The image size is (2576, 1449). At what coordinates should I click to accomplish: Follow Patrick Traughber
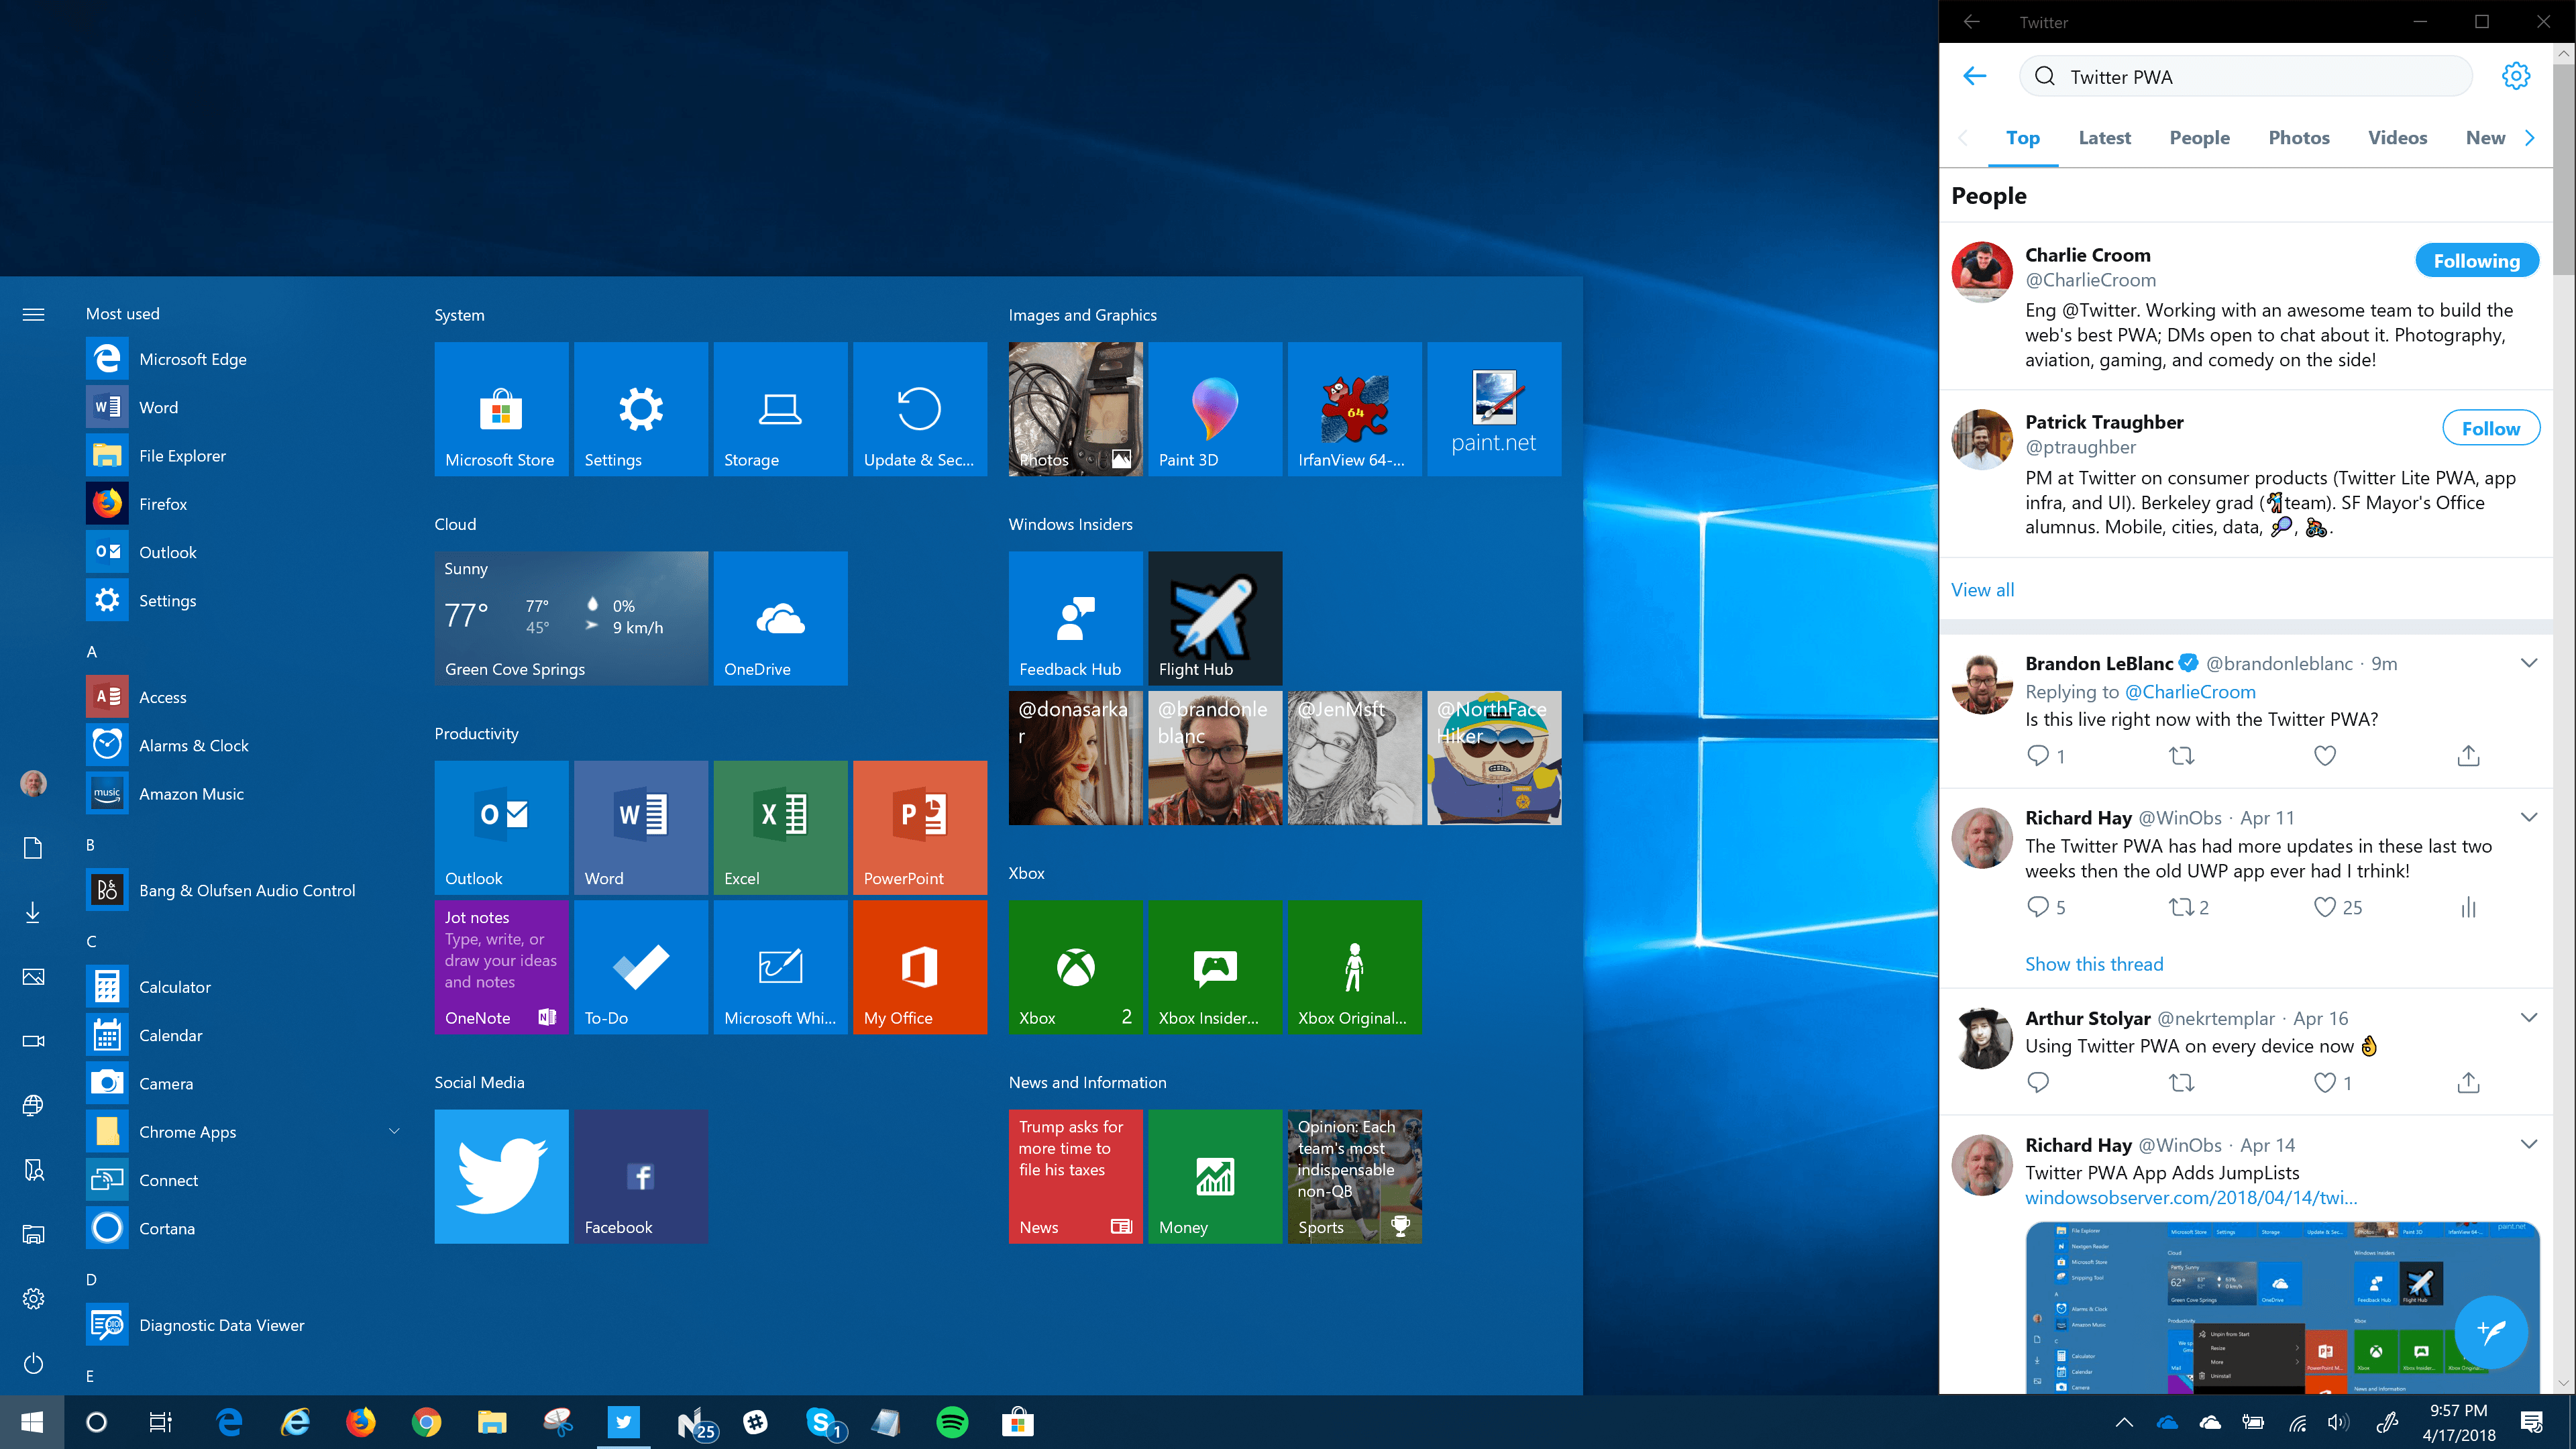point(2490,428)
